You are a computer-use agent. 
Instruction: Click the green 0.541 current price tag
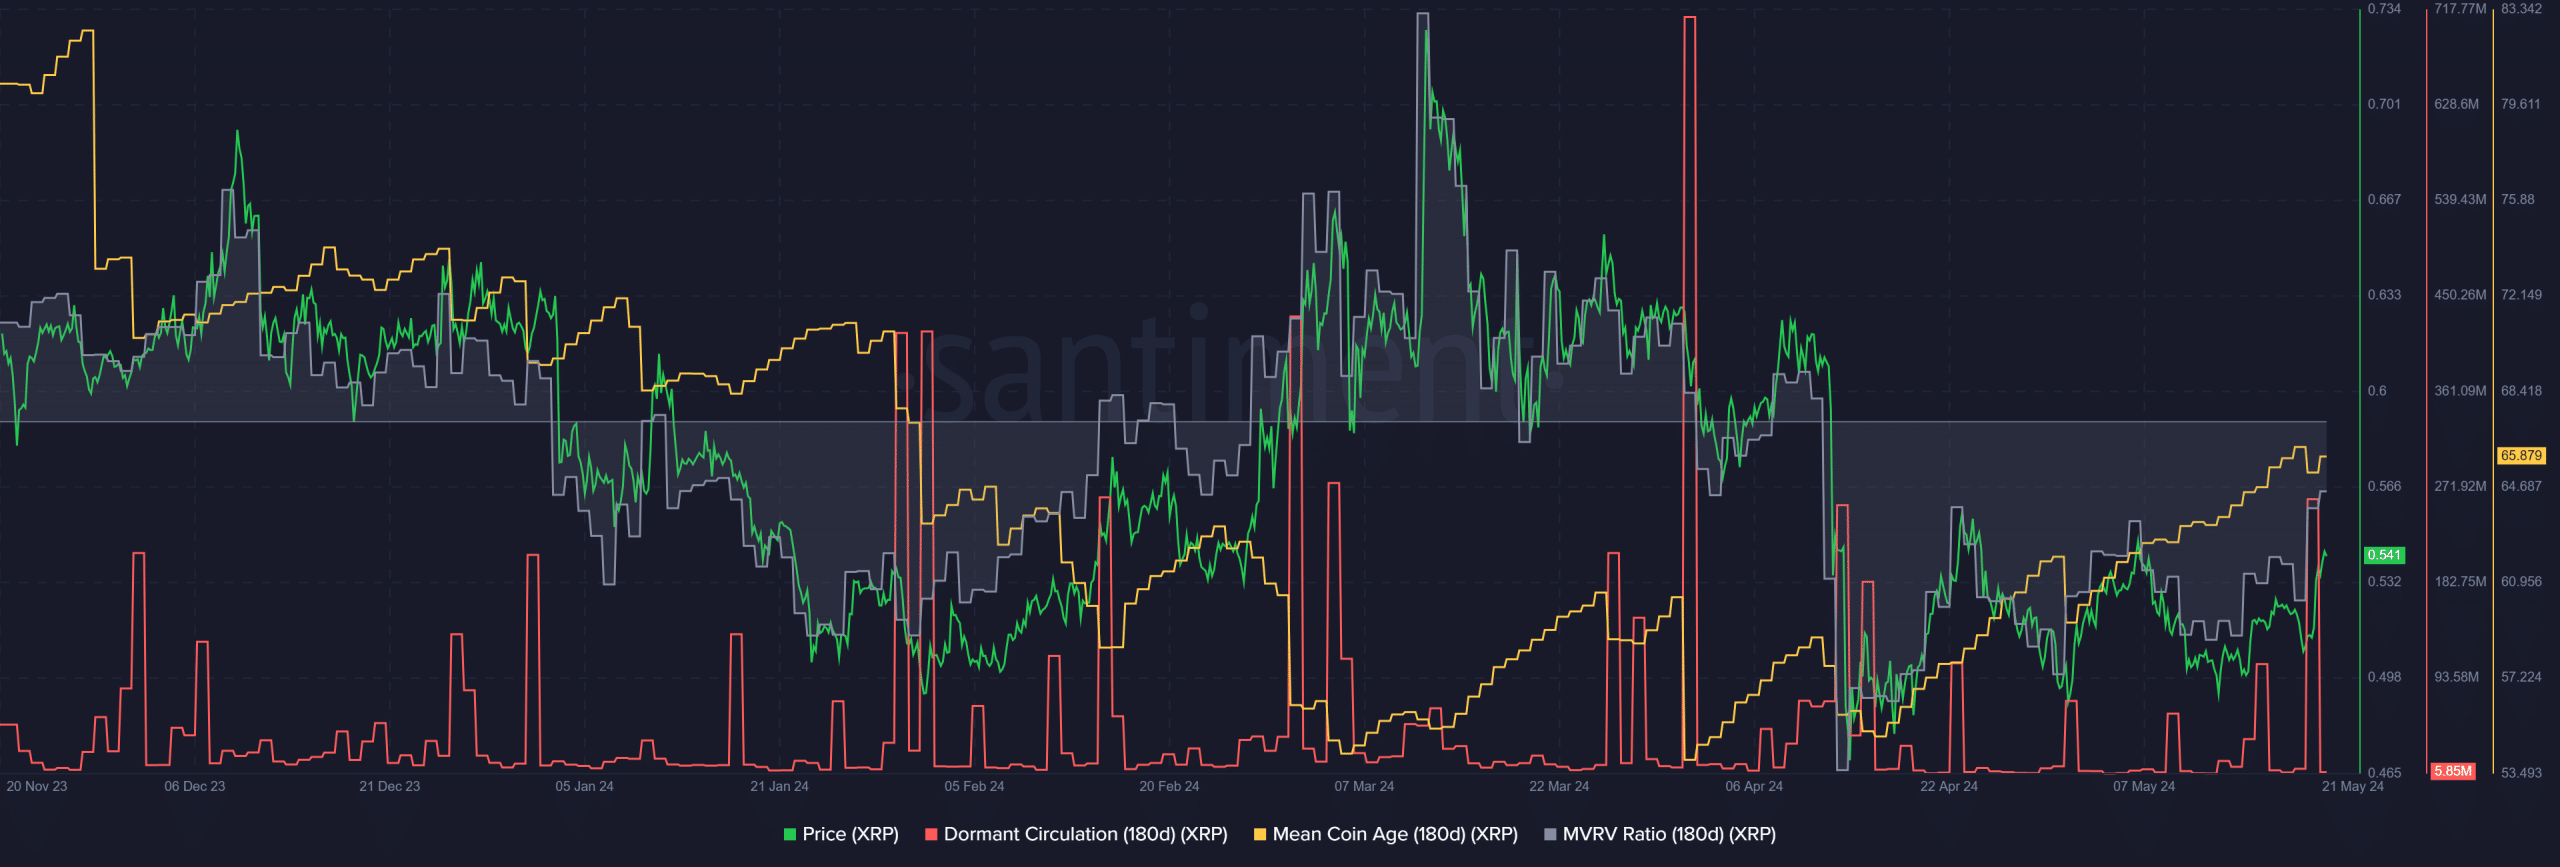2384,555
